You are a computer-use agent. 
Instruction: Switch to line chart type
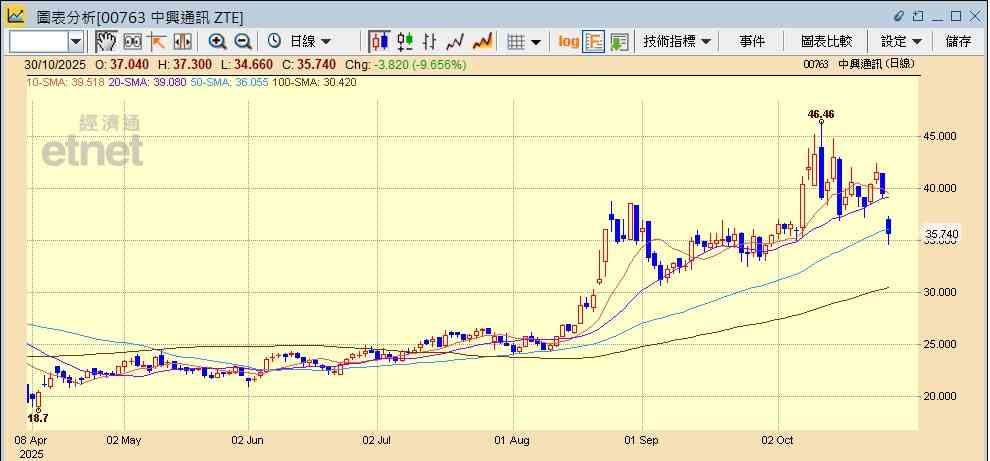point(456,41)
